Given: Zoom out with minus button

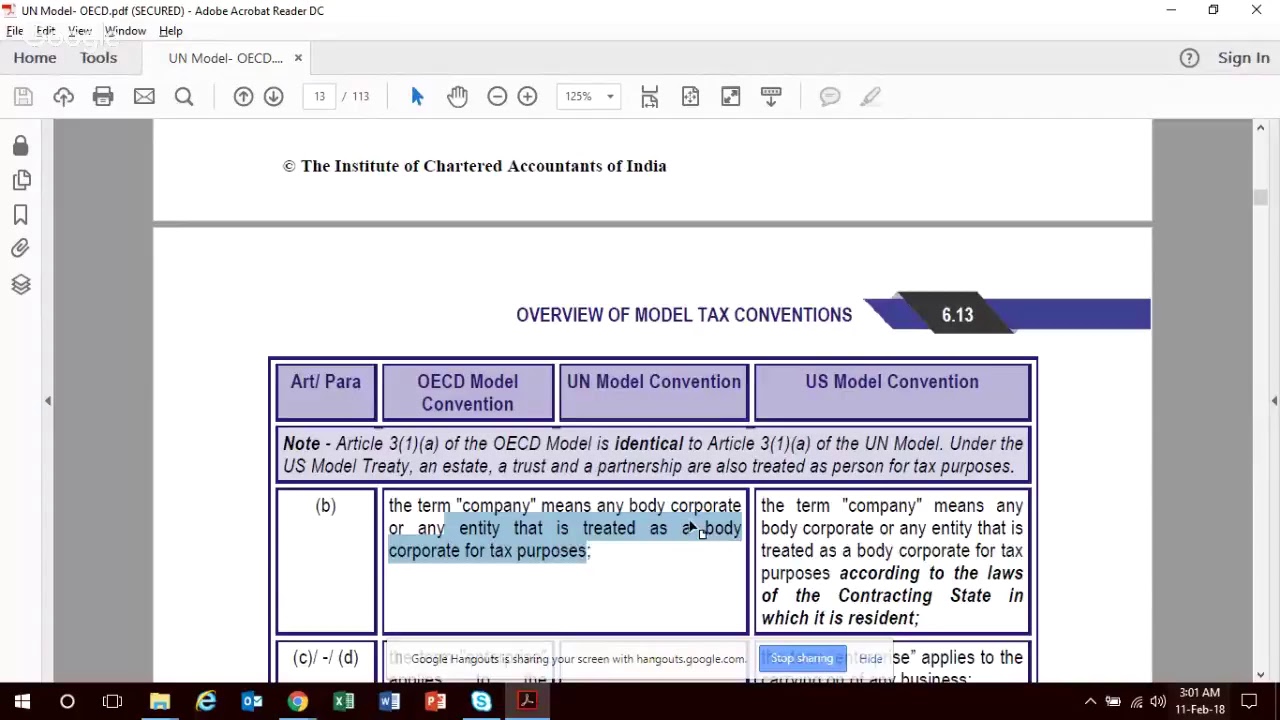Looking at the screenshot, I should [x=497, y=96].
